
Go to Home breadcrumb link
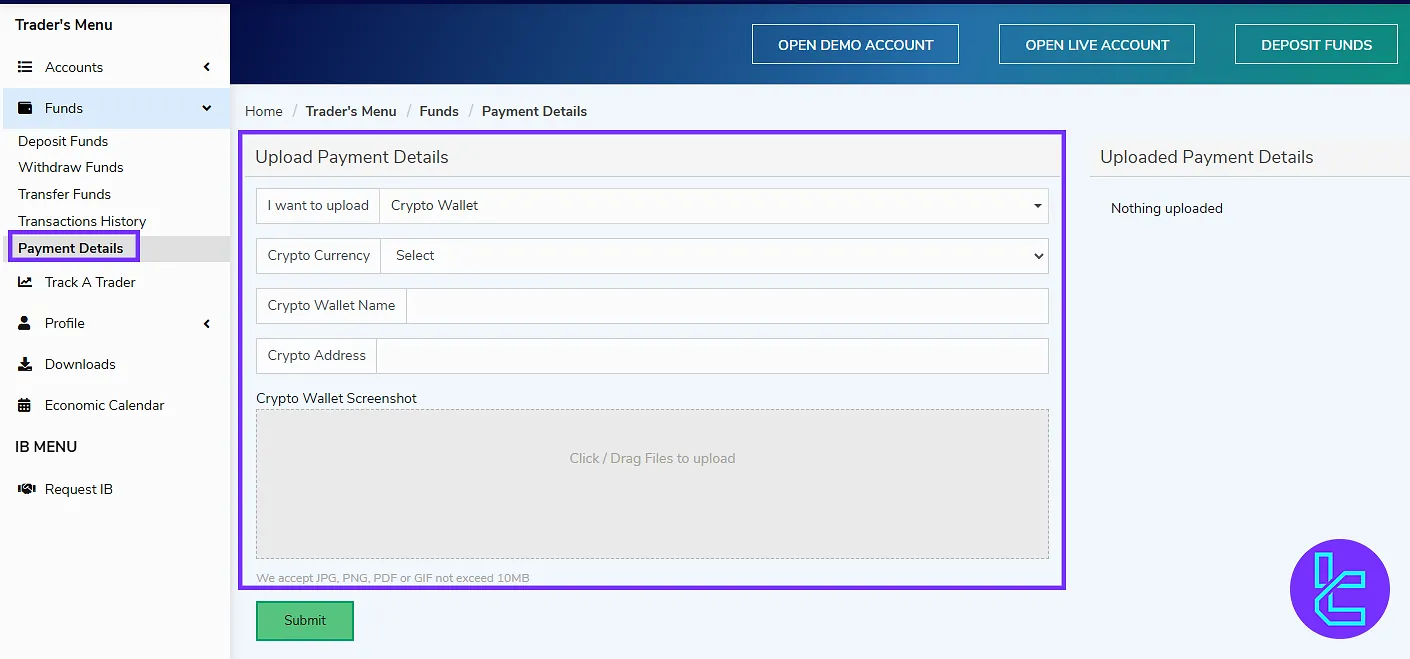264,111
